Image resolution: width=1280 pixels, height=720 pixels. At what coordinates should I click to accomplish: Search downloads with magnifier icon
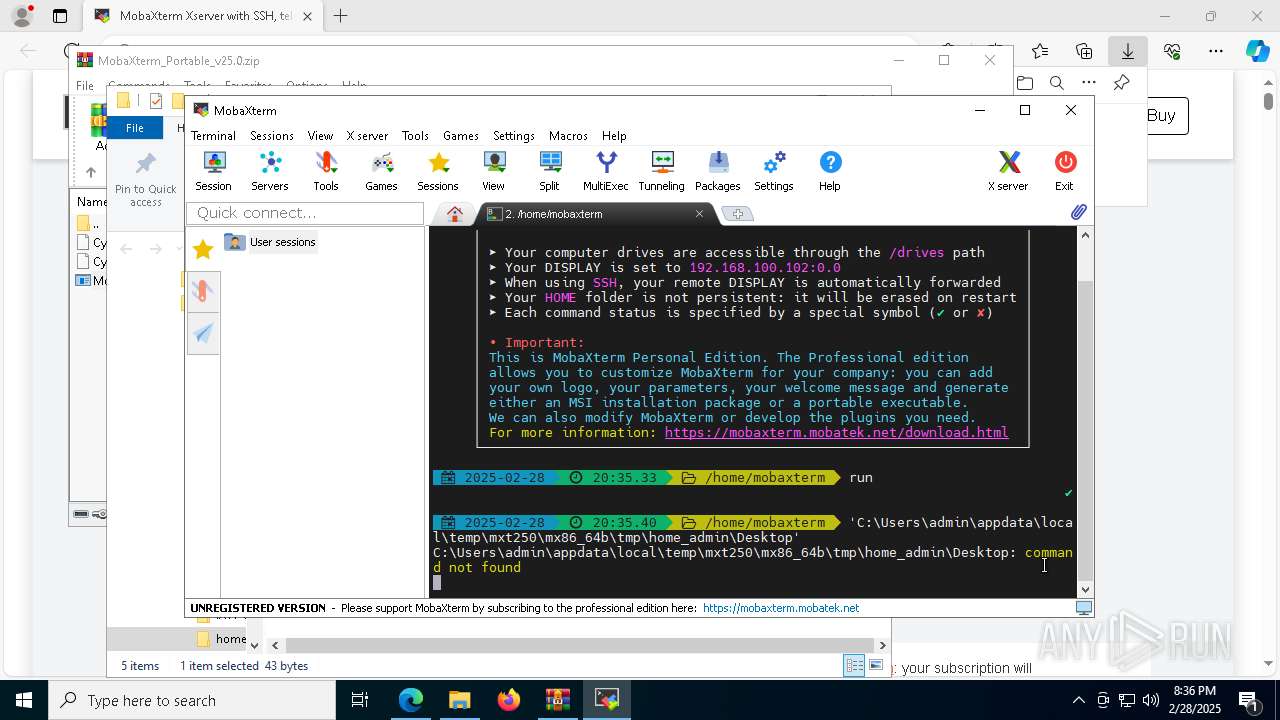[1057, 83]
